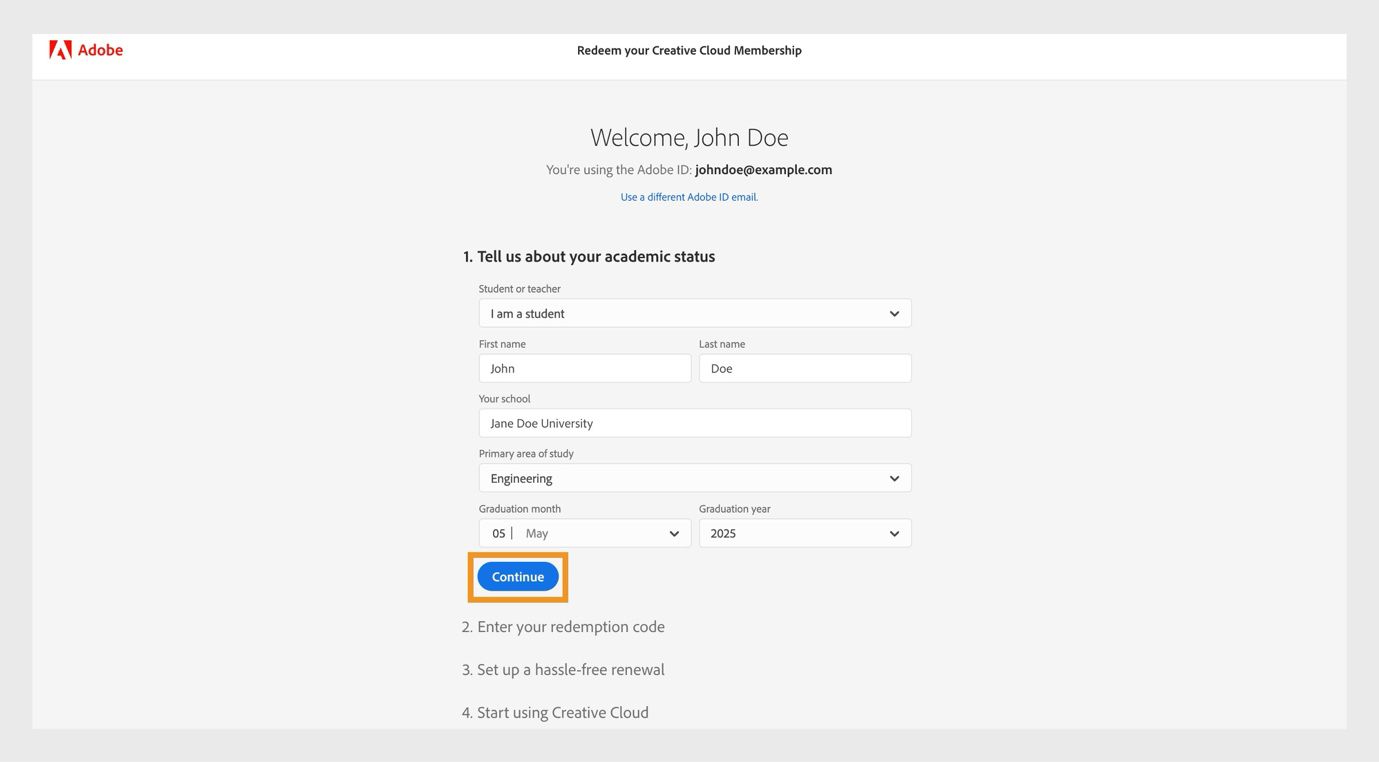
Task: Click the chevron arrow in Graduation year
Action: [894, 533]
